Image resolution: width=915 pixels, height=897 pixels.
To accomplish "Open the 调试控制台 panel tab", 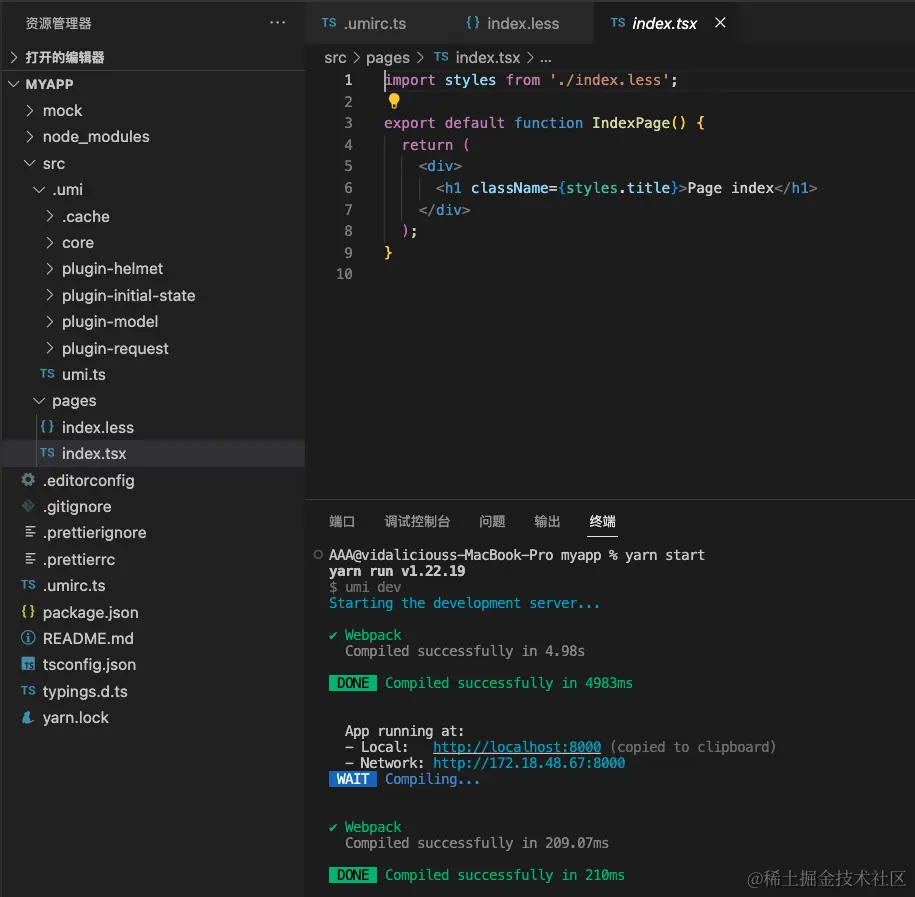I will pos(417,521).
